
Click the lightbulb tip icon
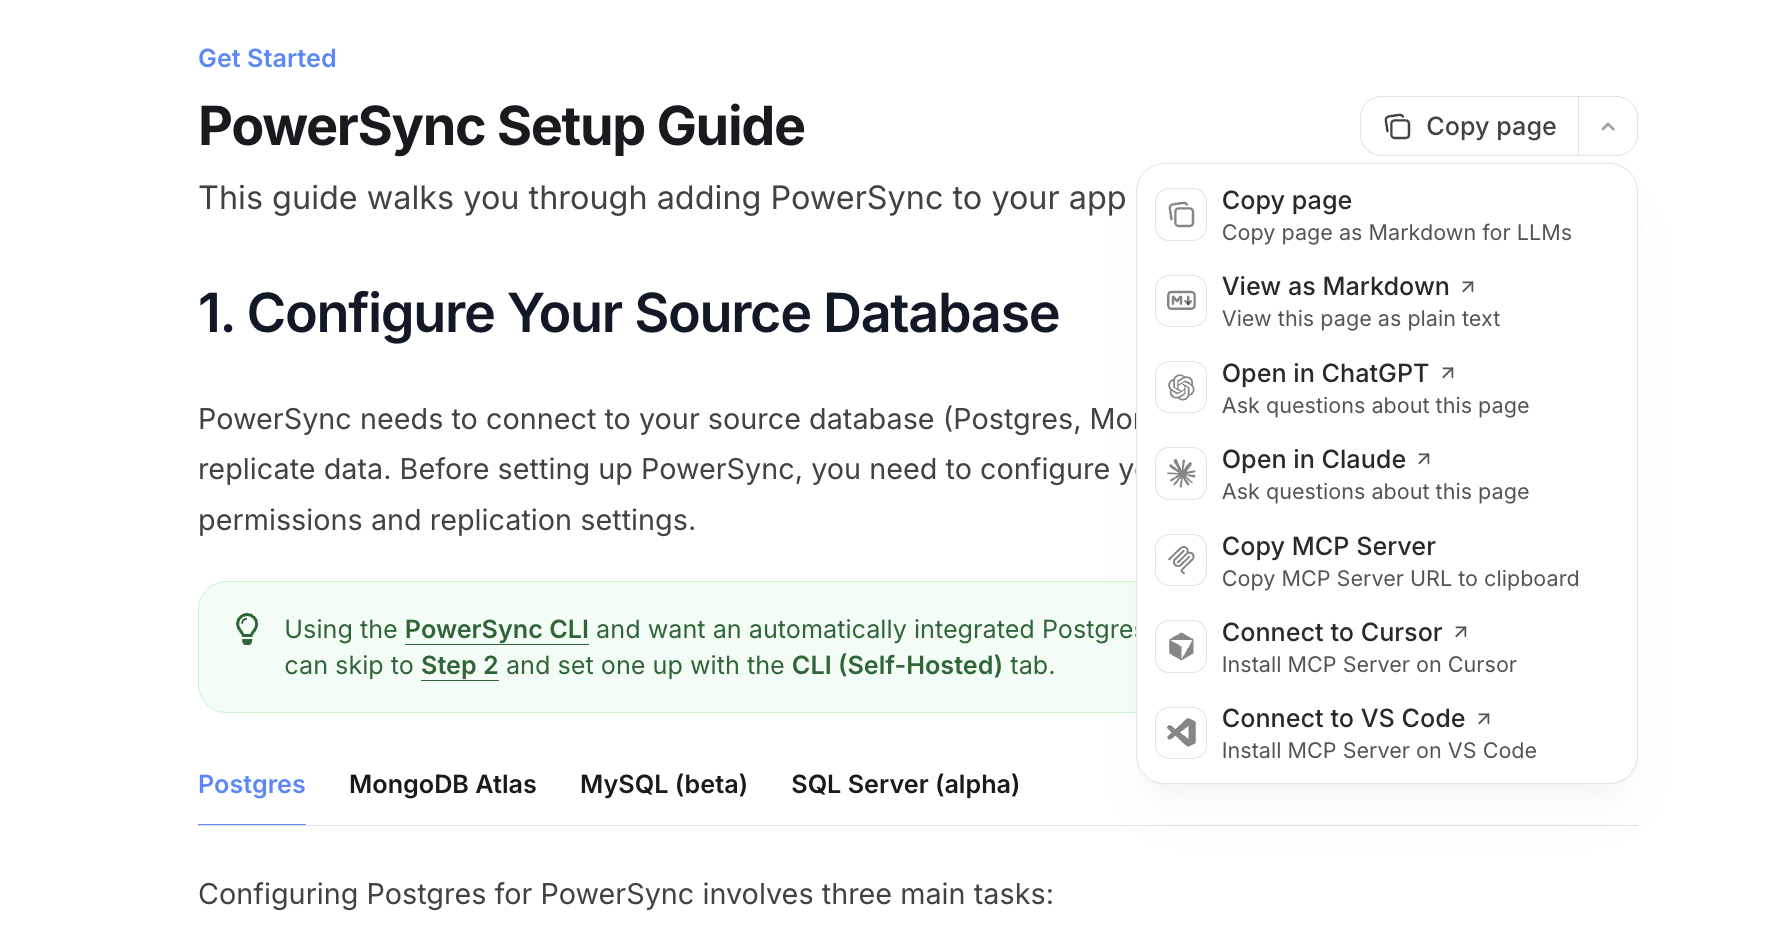[x=247, y=629]
